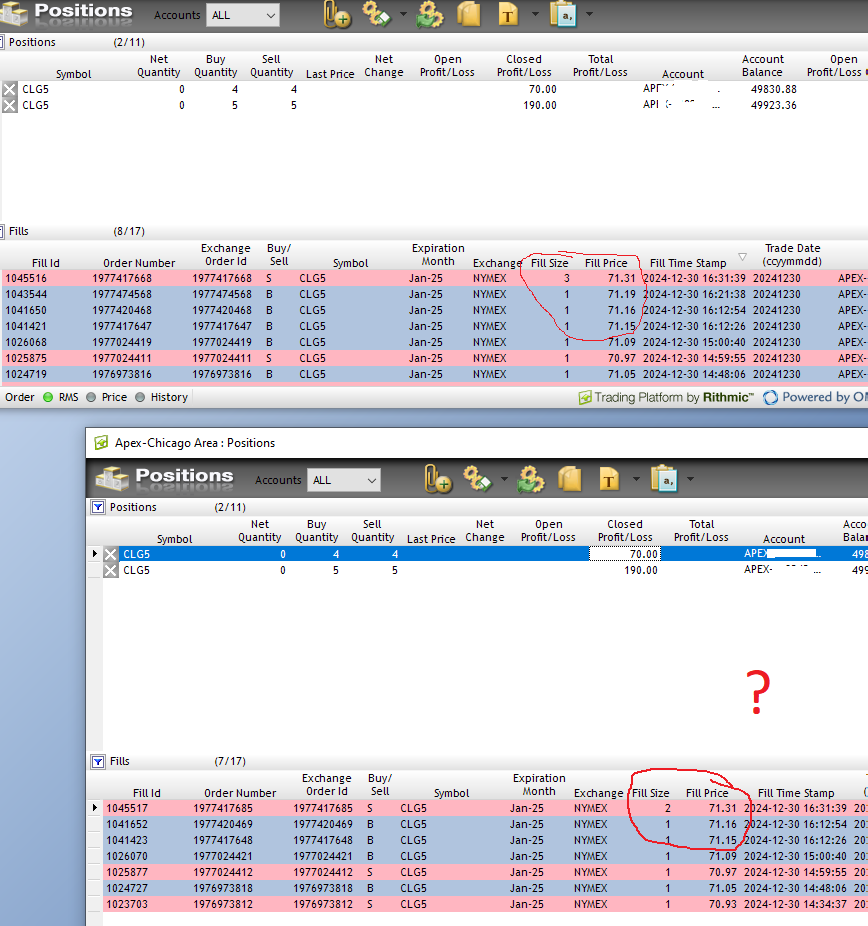
Task: Click the green Order status indicator
Action: pyautogui.click(x=46, y=397)
